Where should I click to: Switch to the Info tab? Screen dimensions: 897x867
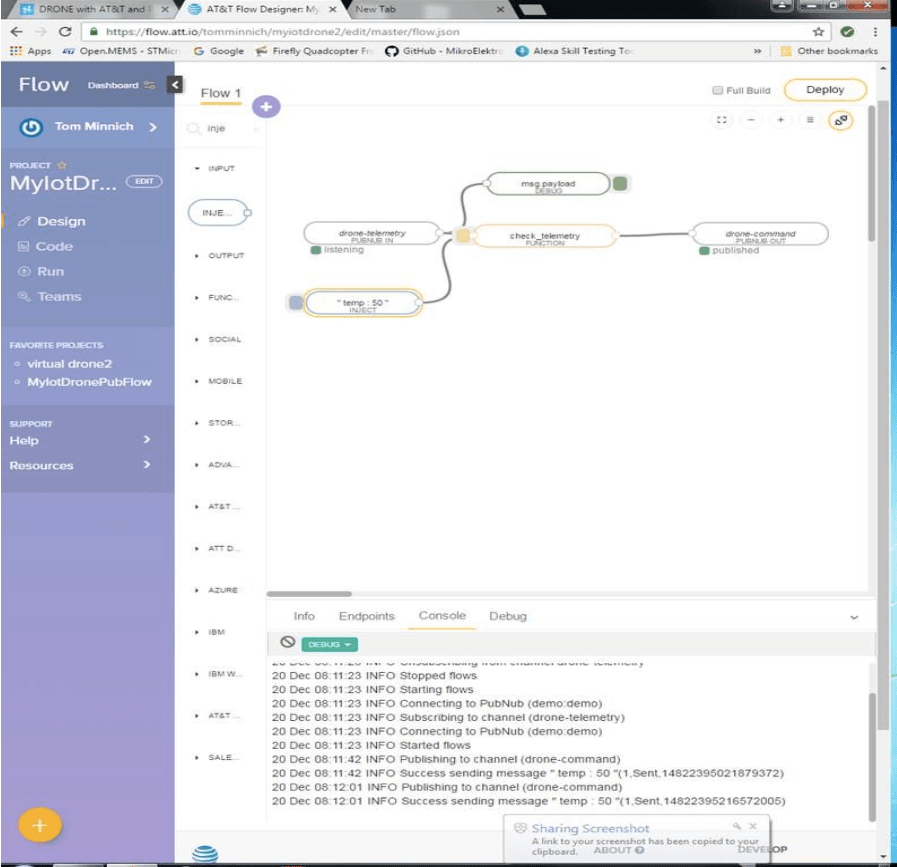coord(304,616)
